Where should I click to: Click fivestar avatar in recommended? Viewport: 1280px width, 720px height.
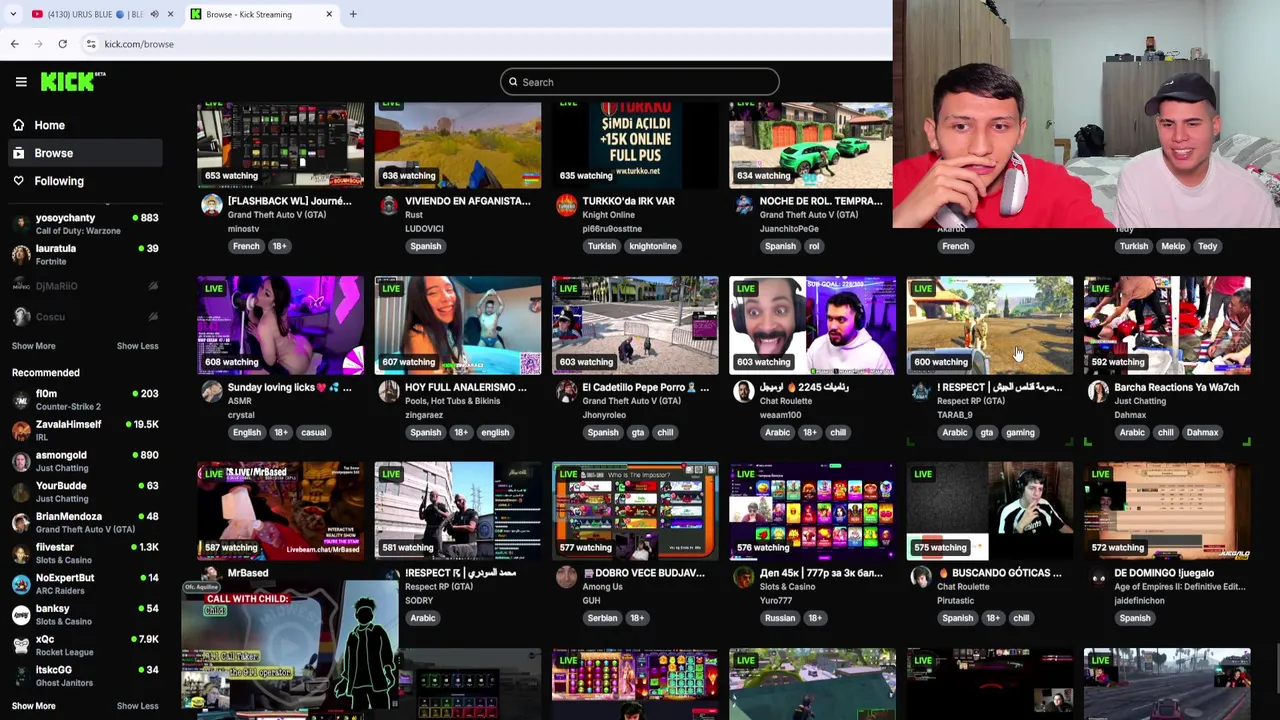(21, 553)
